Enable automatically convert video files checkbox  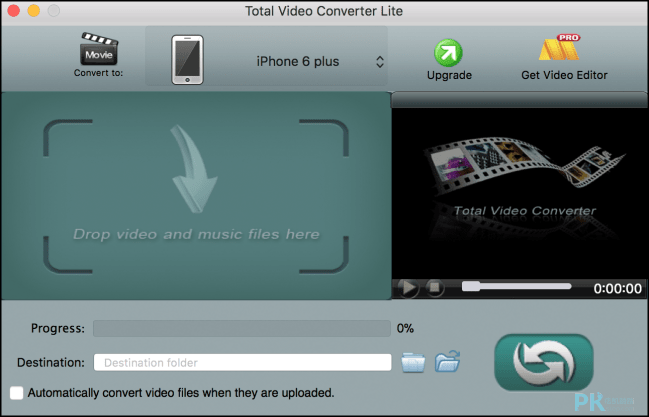tap(17, 393)
